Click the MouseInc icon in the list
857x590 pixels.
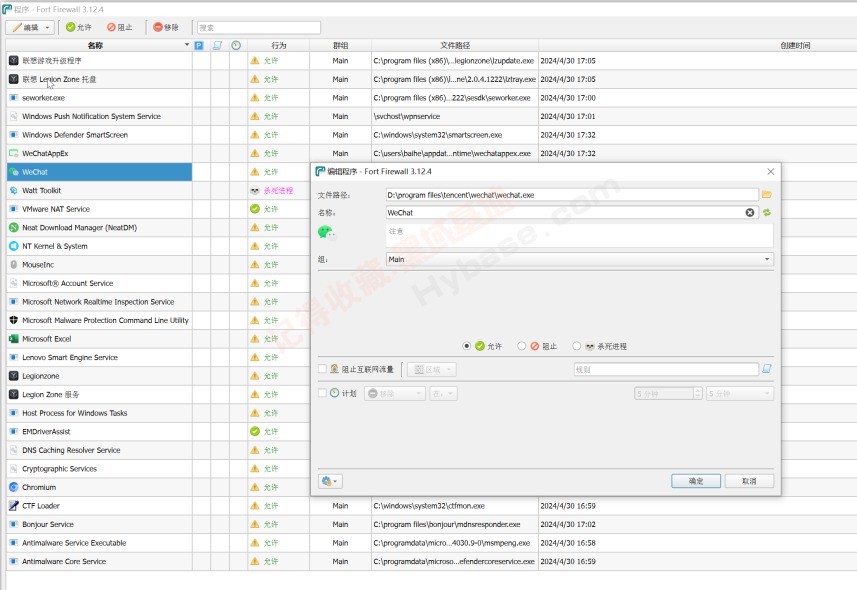click(x=14, y=265)
